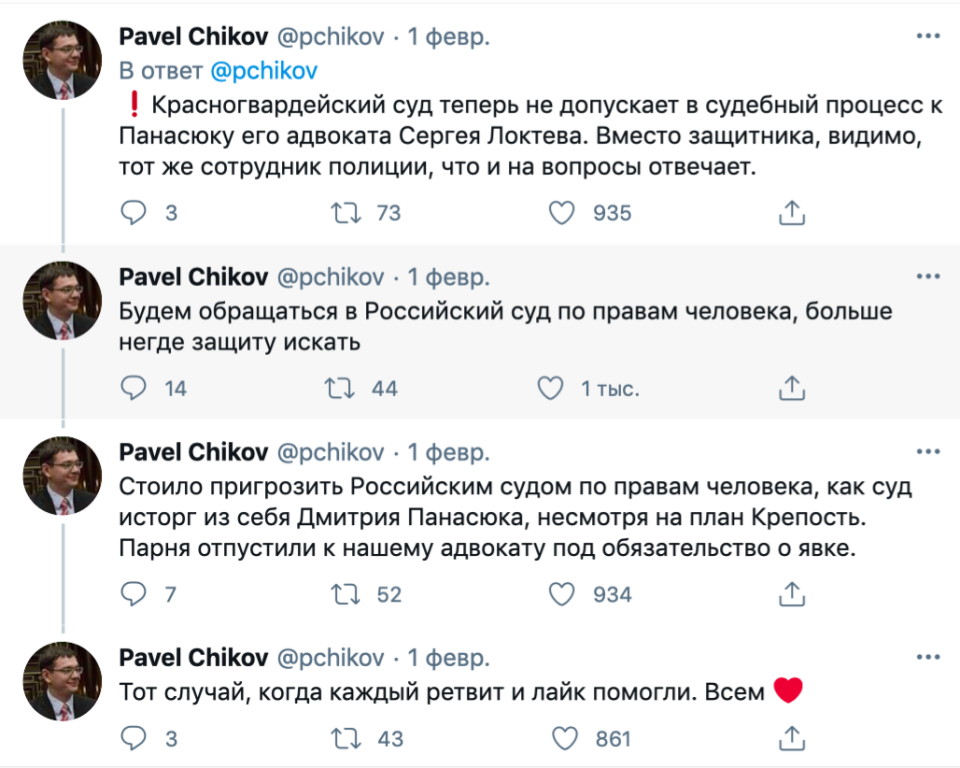Like the tweet with 934 likes
This screenshot has height=768, width=960.
click(565, 594)
